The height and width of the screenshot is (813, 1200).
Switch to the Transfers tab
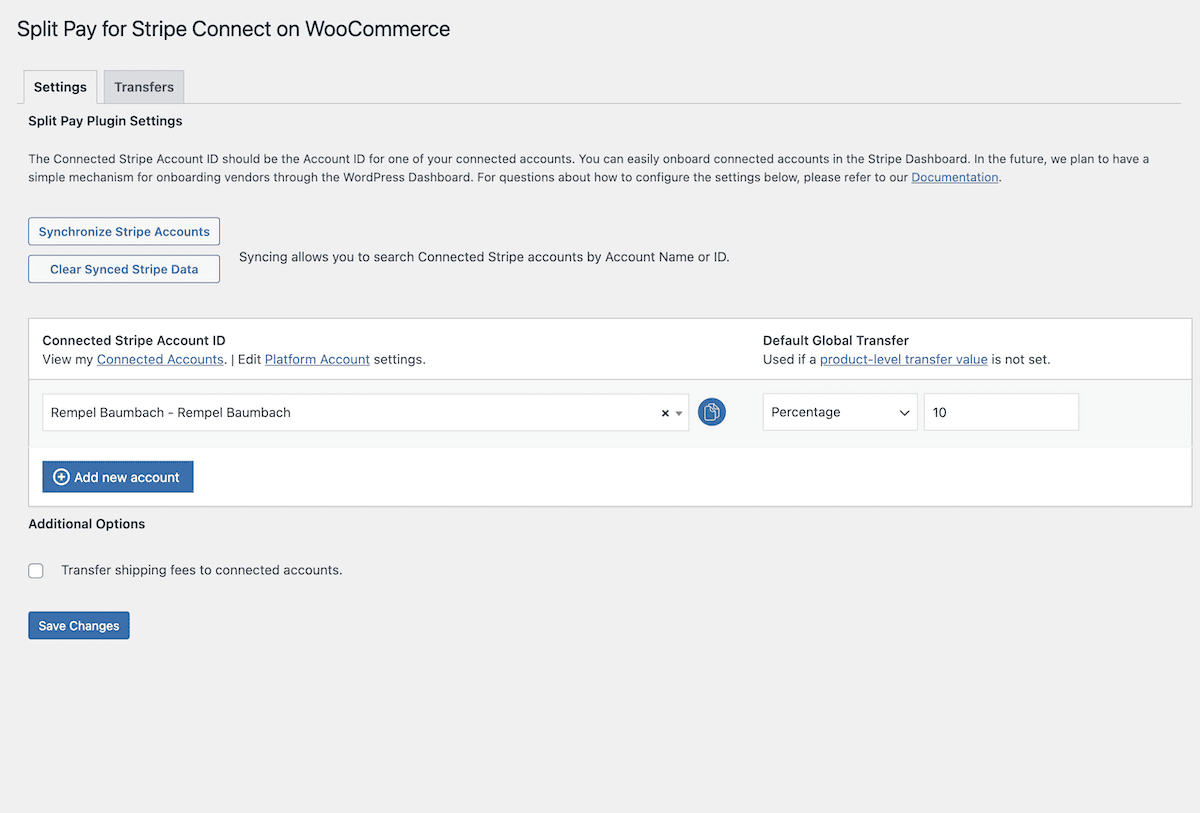coord(144,87)
